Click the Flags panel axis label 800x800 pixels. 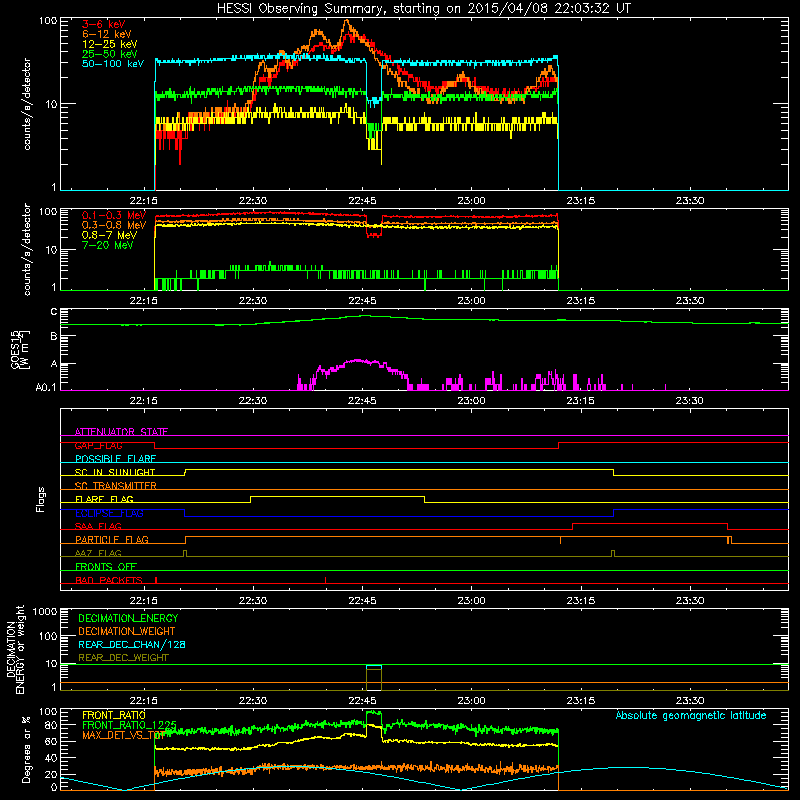(40, 499)
